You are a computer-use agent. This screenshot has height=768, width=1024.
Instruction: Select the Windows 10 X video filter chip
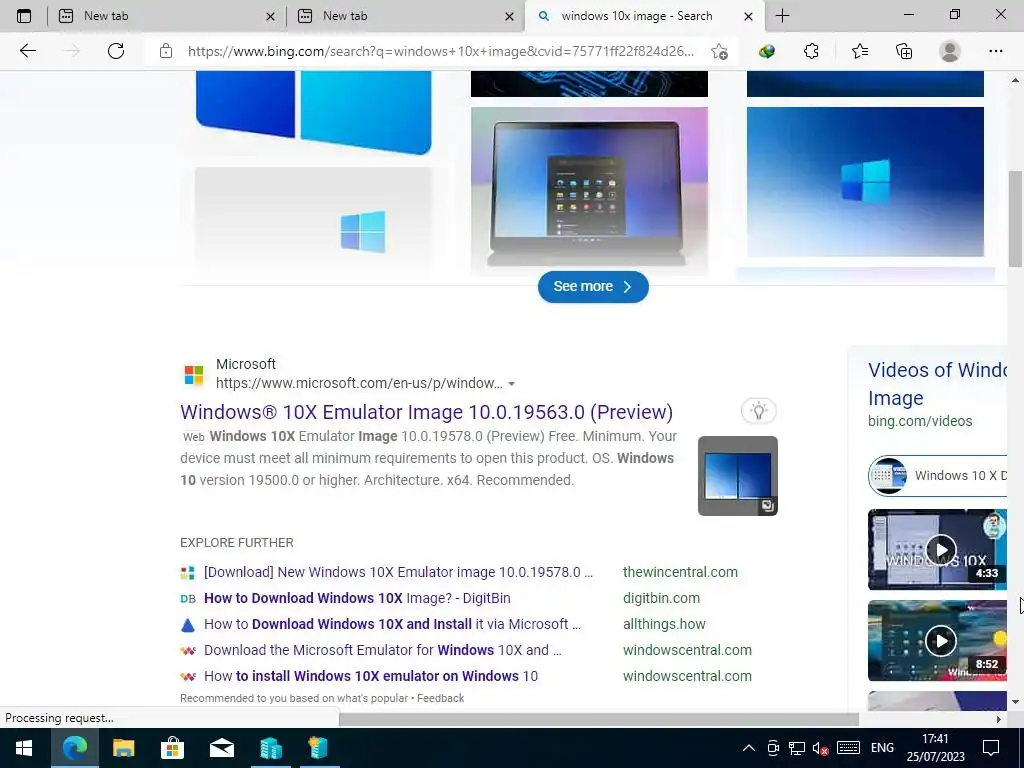(937, 476)
